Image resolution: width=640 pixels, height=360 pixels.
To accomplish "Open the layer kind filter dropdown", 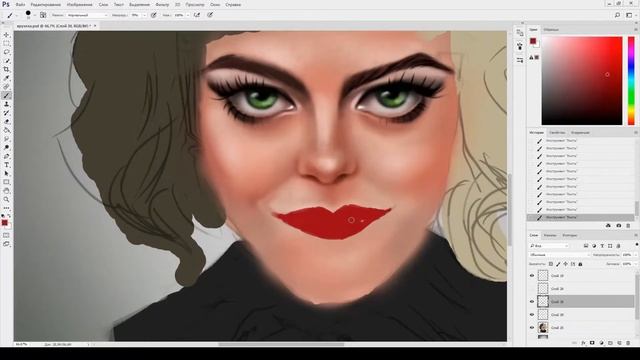I will click(549, 246).
